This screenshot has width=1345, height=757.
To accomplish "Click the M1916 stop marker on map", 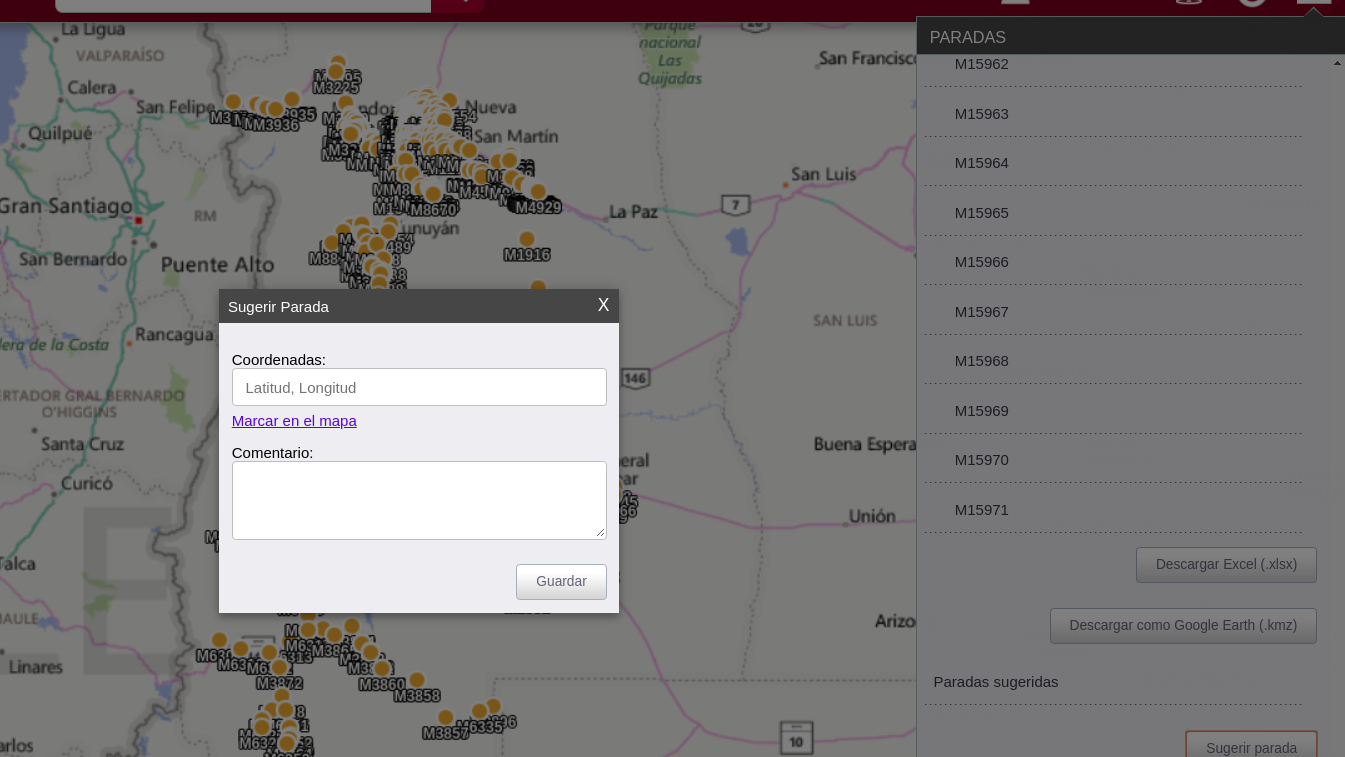I will pos(527,240).
